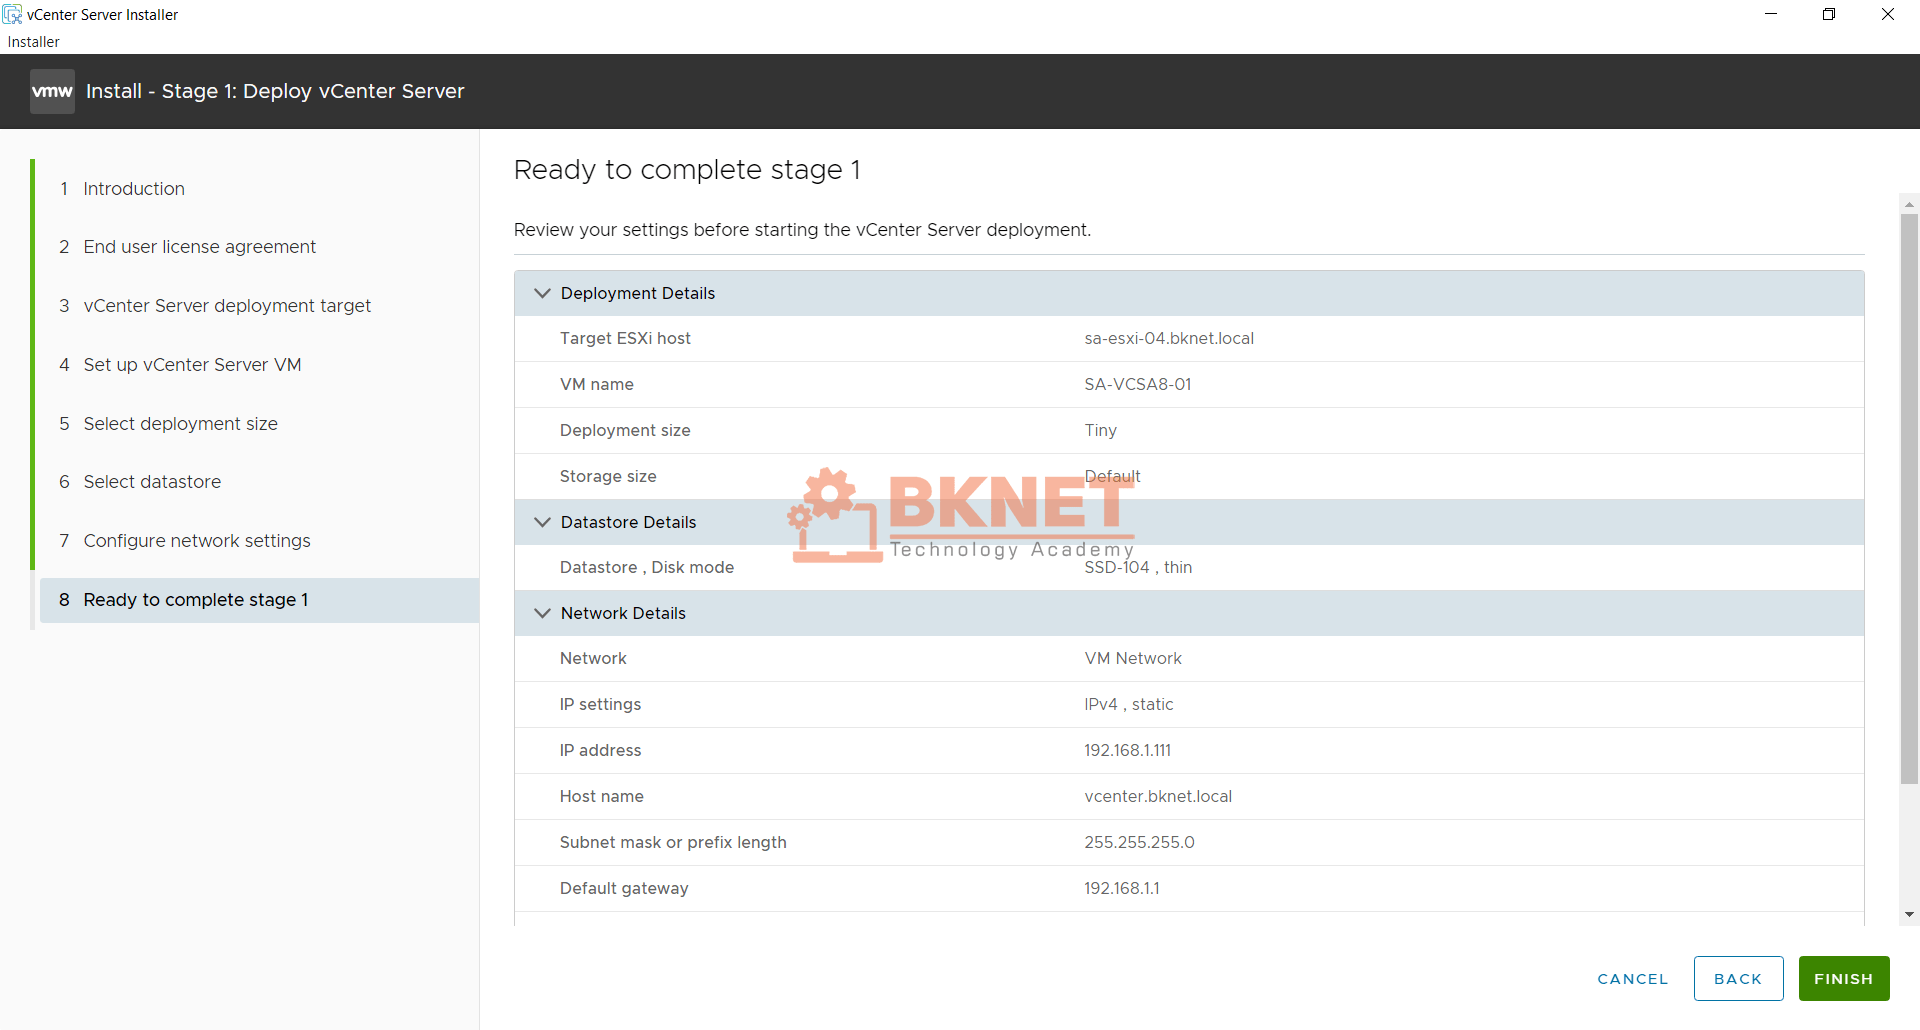Viewport: 1920px width, 1030px height.
Task: Minimize the installer window
Action: 1771,14
